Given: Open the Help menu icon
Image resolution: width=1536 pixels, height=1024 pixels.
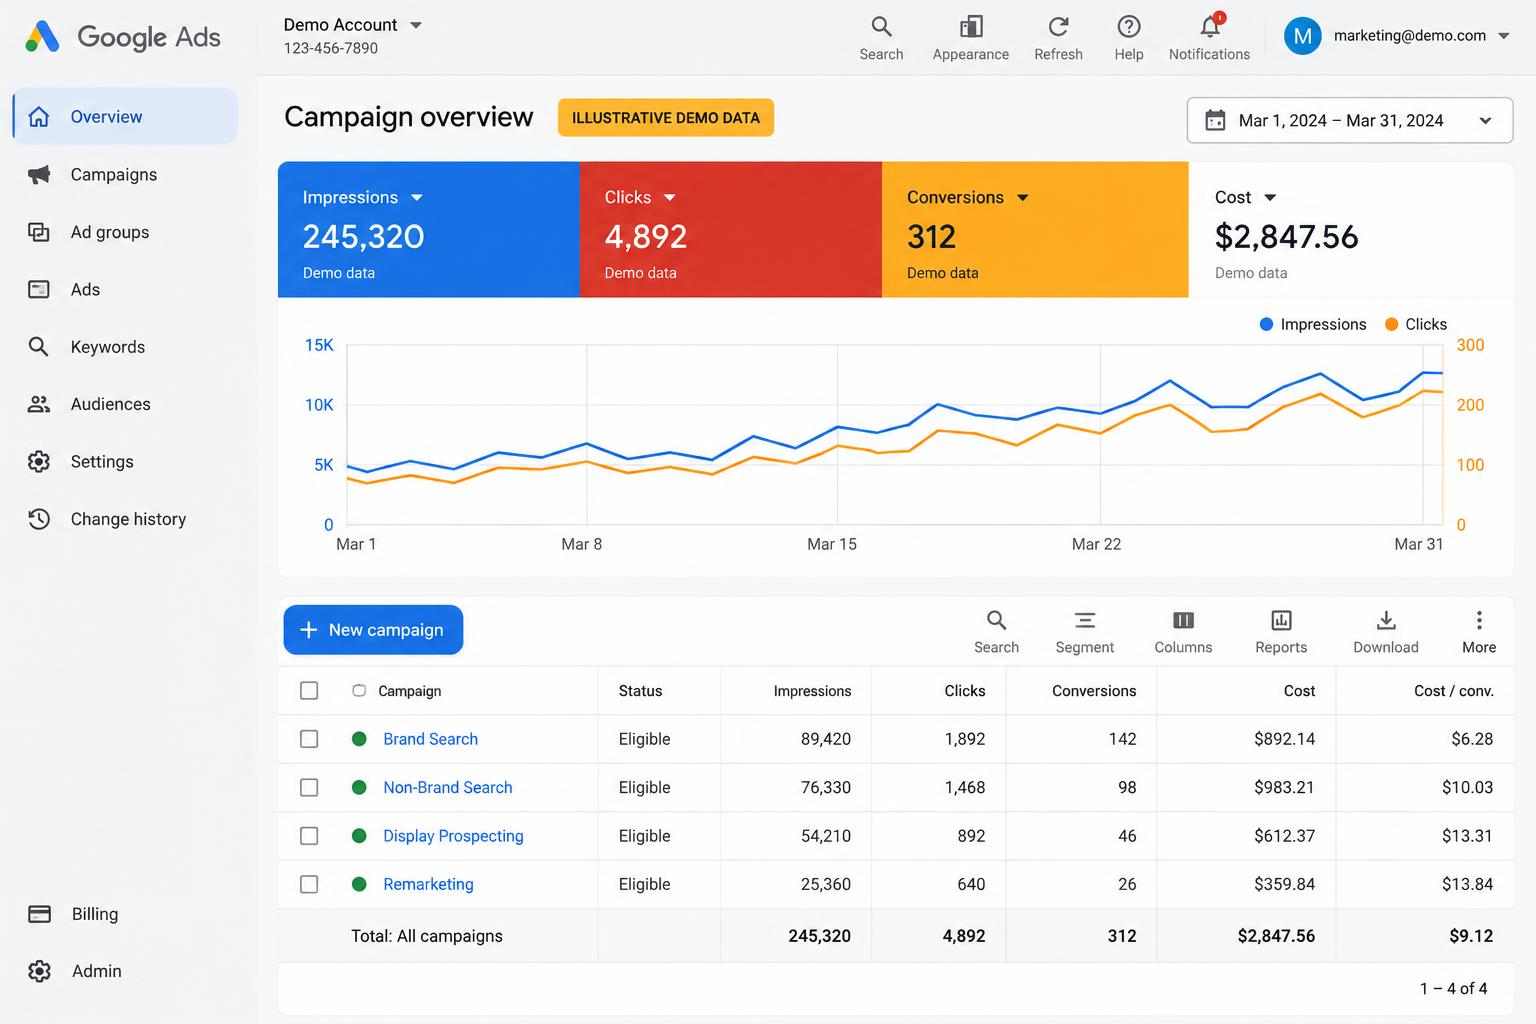Looking at the screenshot, I should click(x=1129, y=38).
